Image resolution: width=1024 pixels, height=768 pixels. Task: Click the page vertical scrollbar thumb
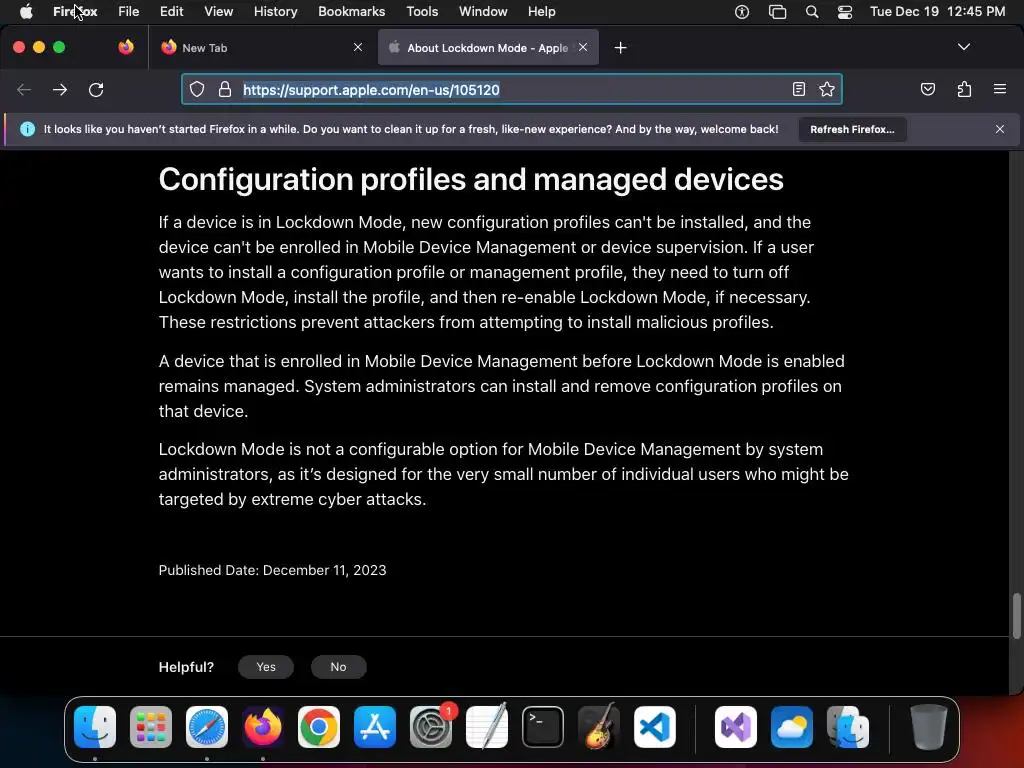pos(1016,615)
